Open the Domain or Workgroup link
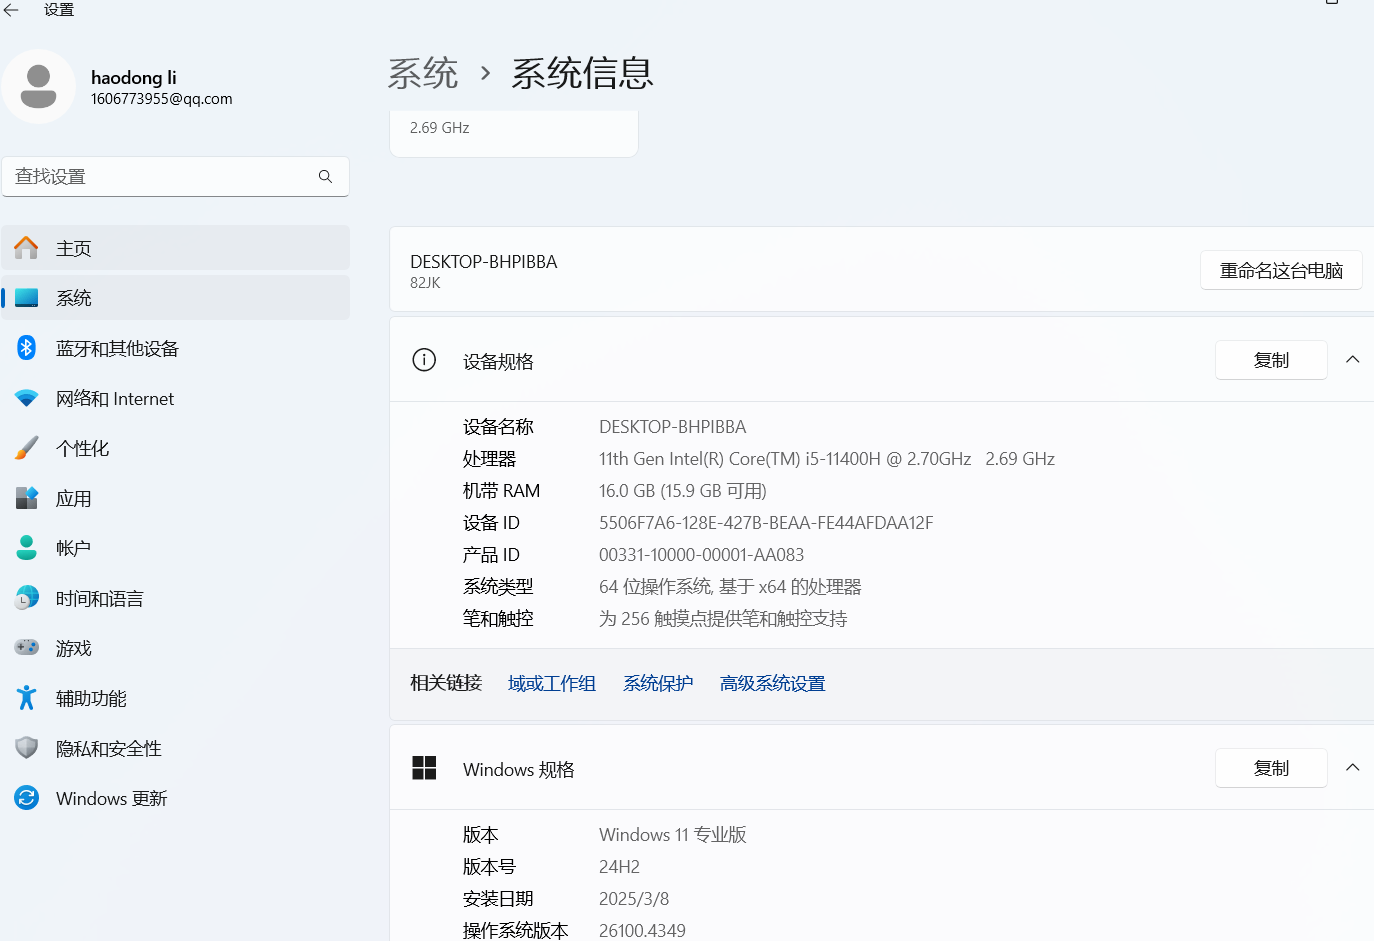 (x=551, y=683)
